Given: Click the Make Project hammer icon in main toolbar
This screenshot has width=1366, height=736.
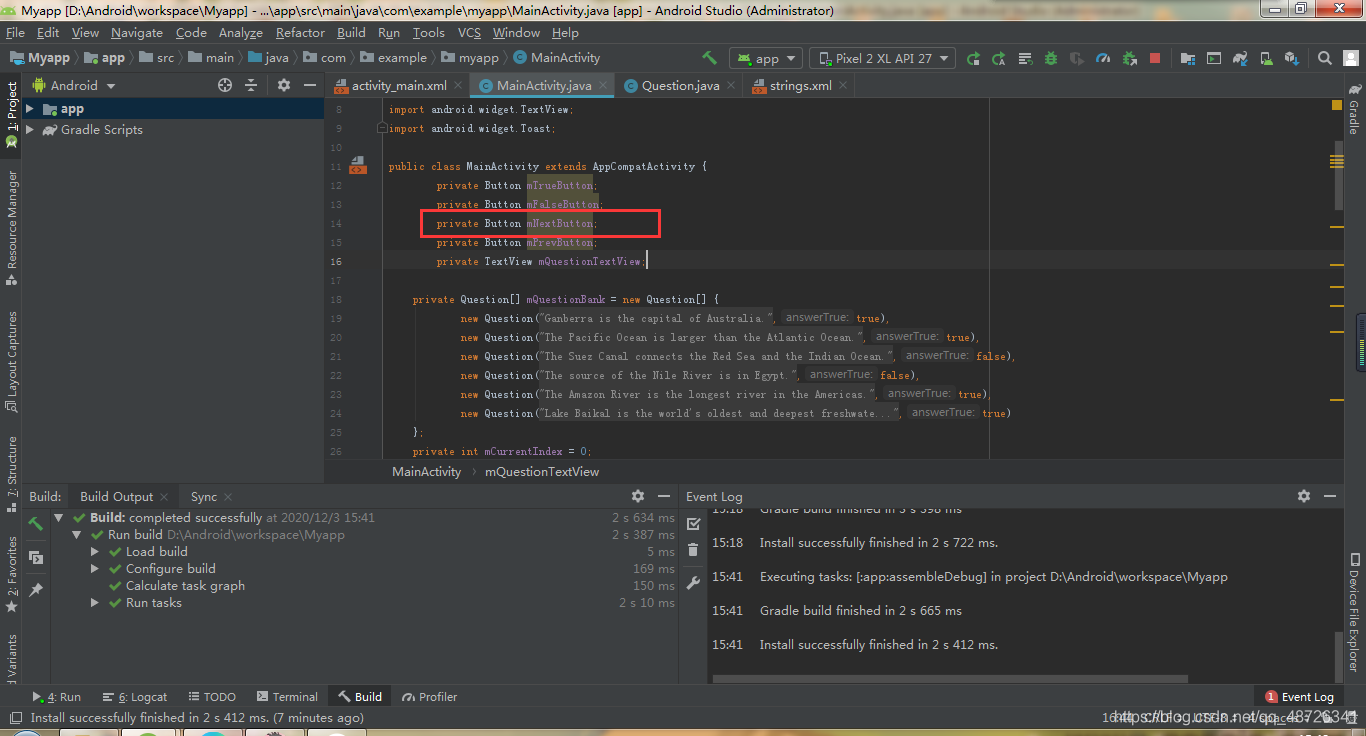Looking at the screenshot, I should point(709,58).
